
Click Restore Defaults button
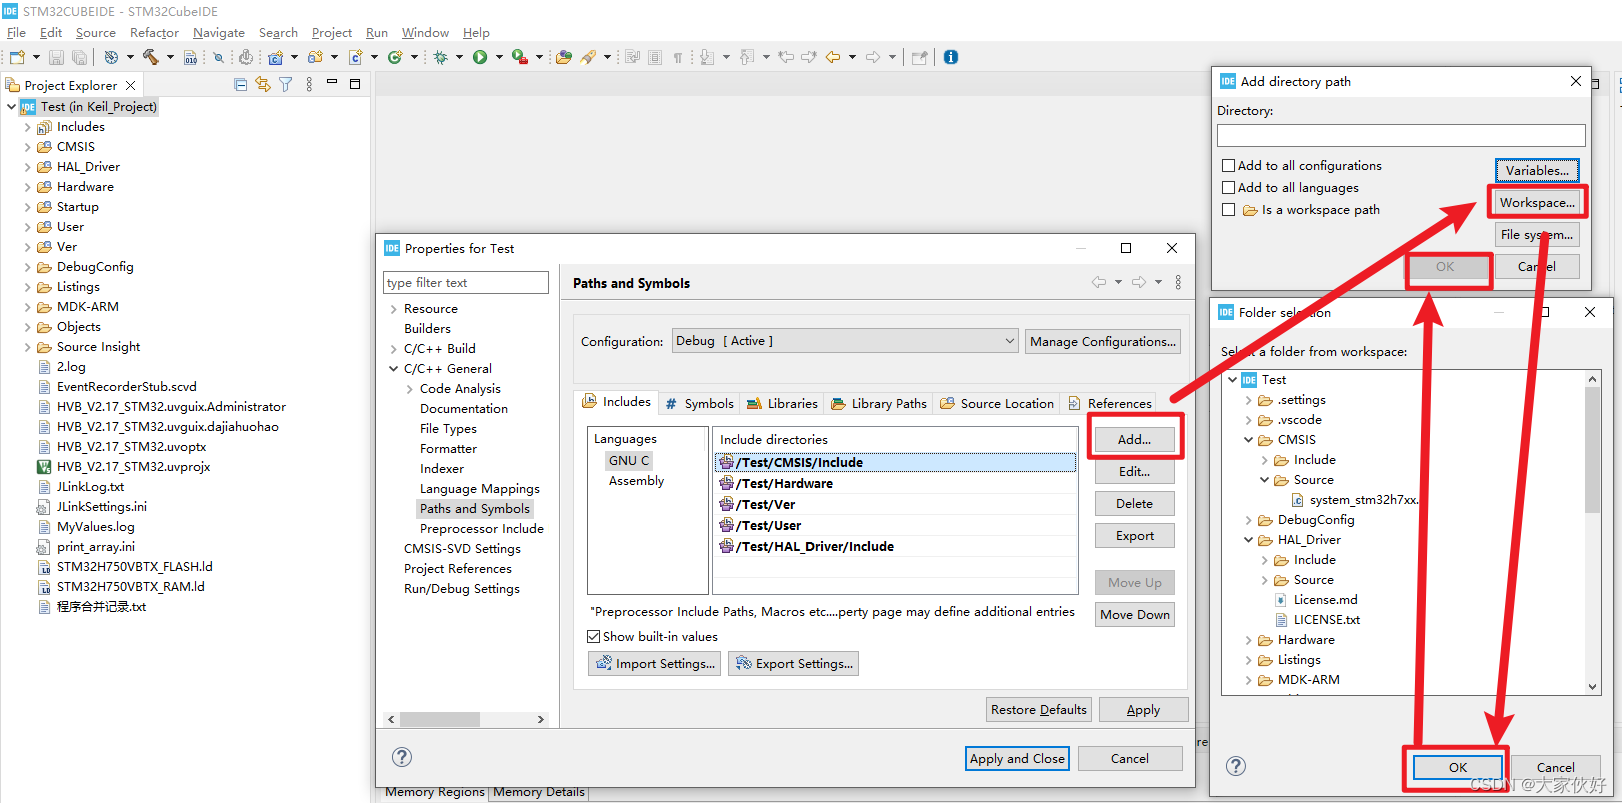[1038, 710]
